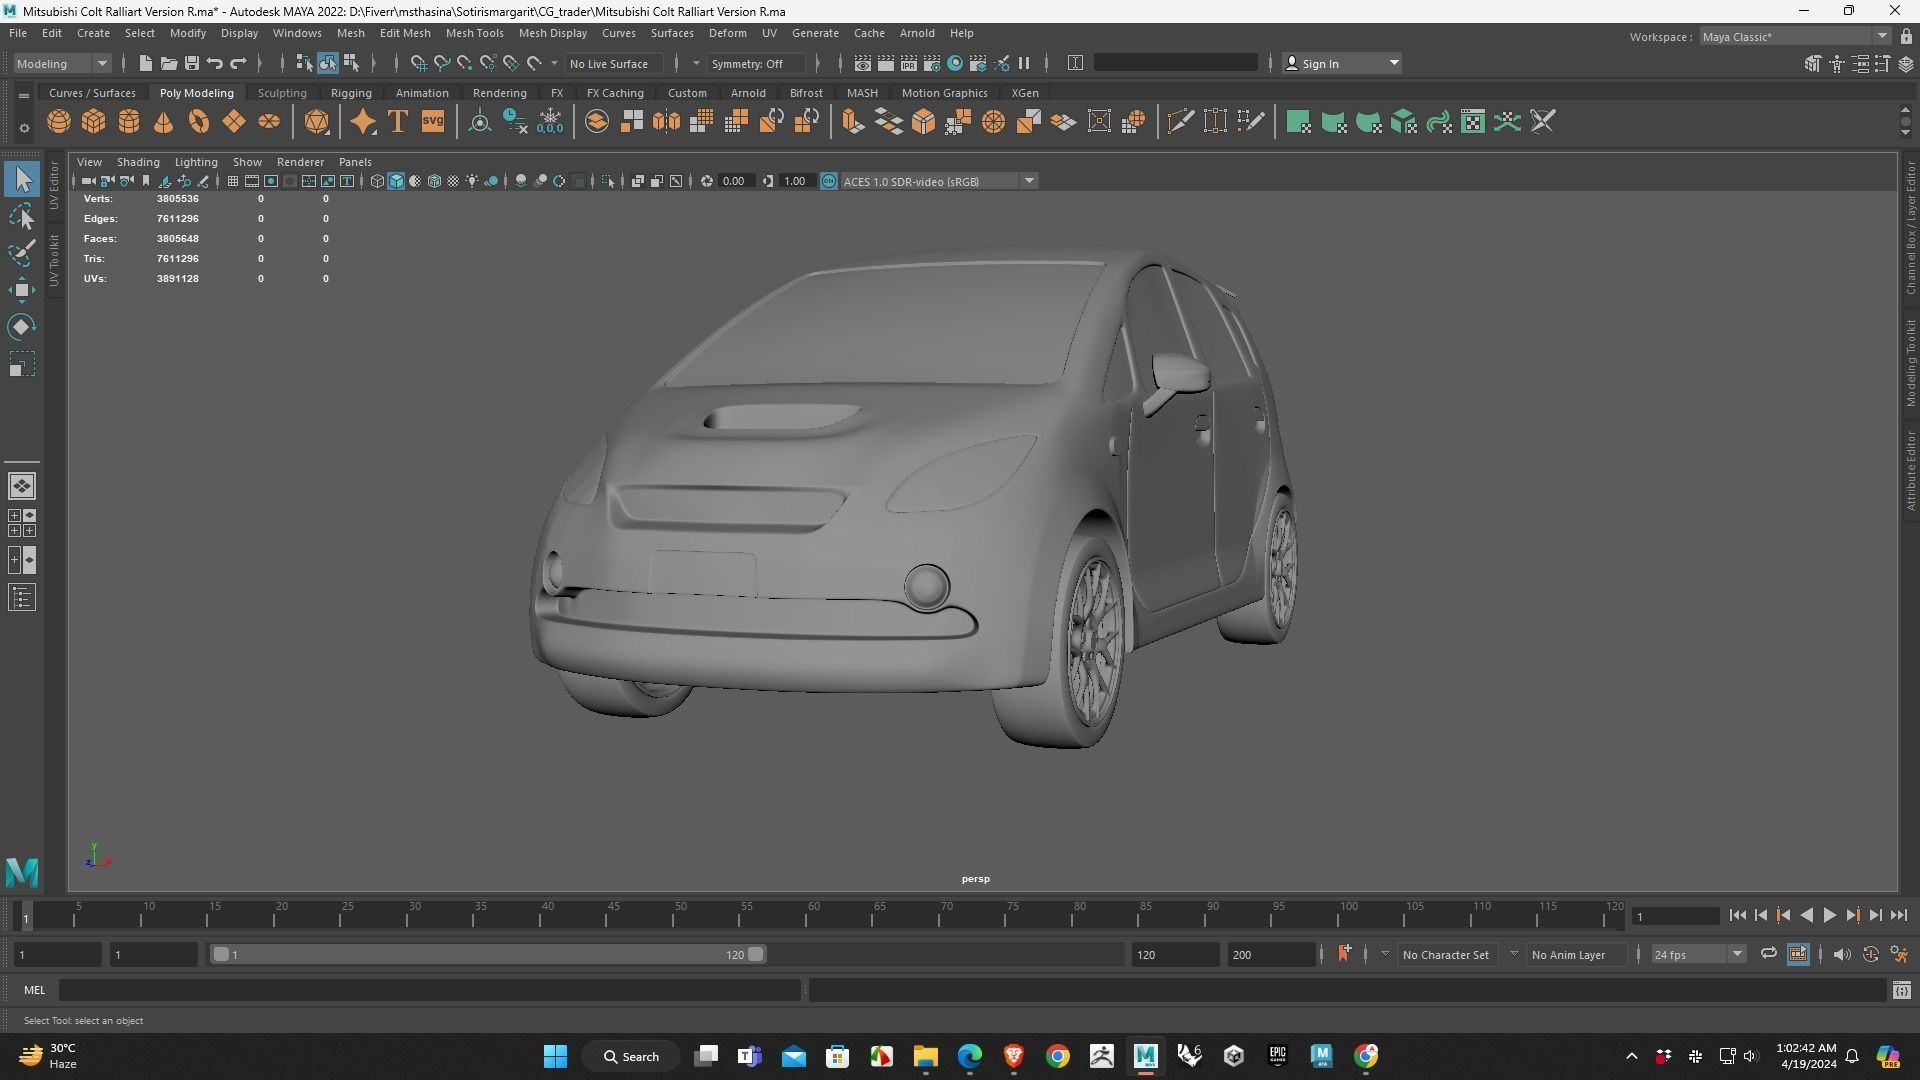Open the Sign In dropdown arrow
The height and width of the screenshot is (1080, 1920).
1394,63
